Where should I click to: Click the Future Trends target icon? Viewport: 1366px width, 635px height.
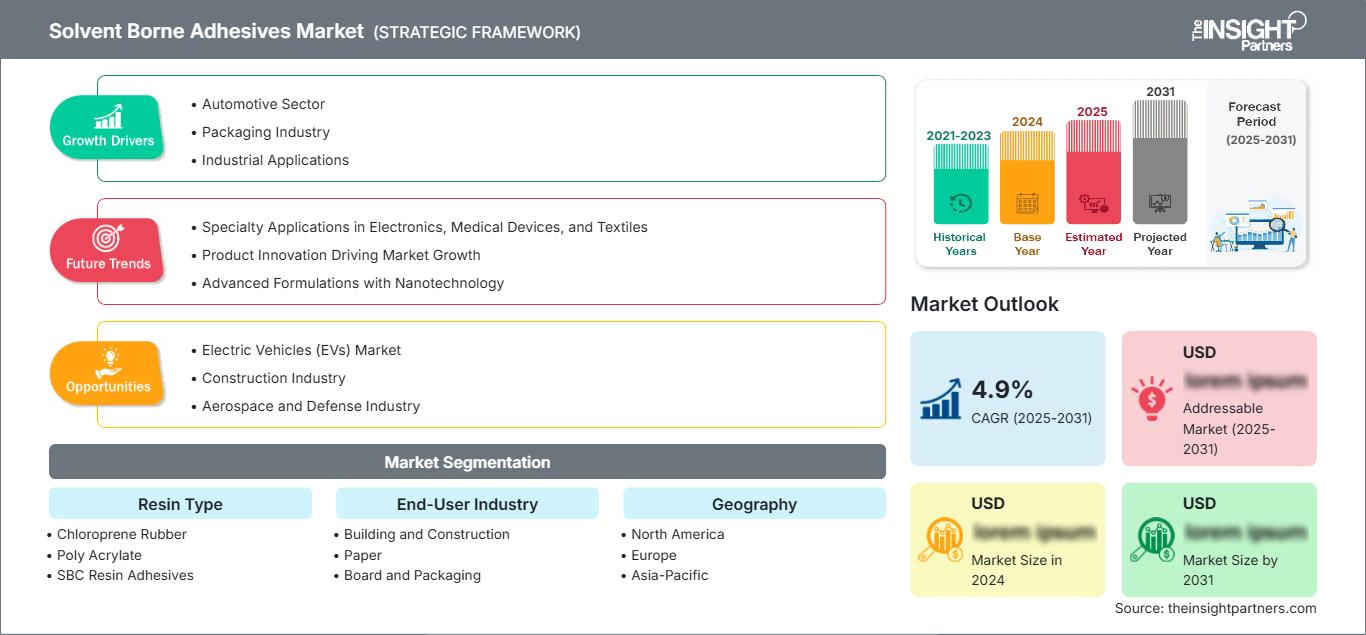108,238
